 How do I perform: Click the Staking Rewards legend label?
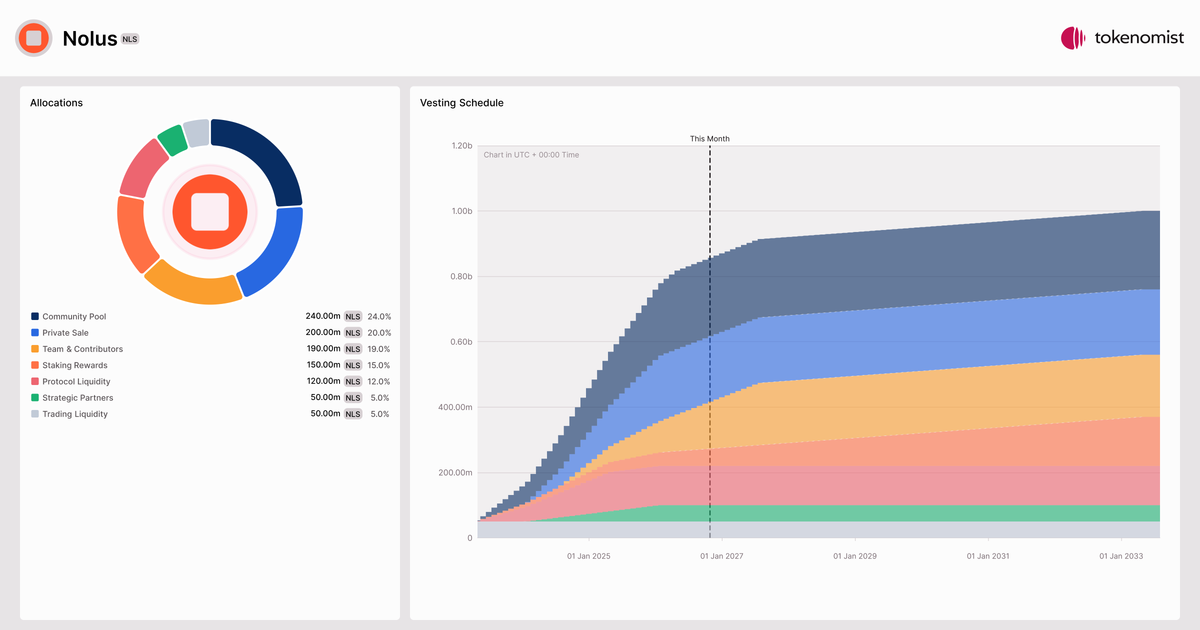point(75,365)
